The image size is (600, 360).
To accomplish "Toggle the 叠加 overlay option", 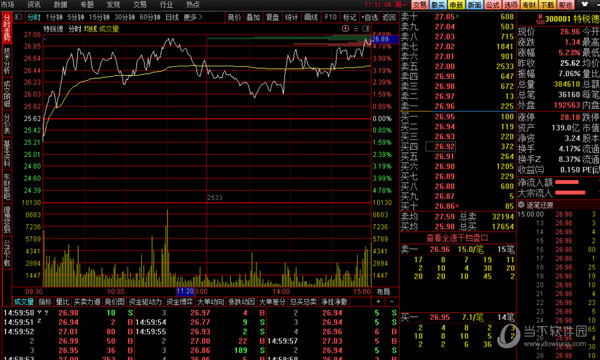I will click(253, 17).
